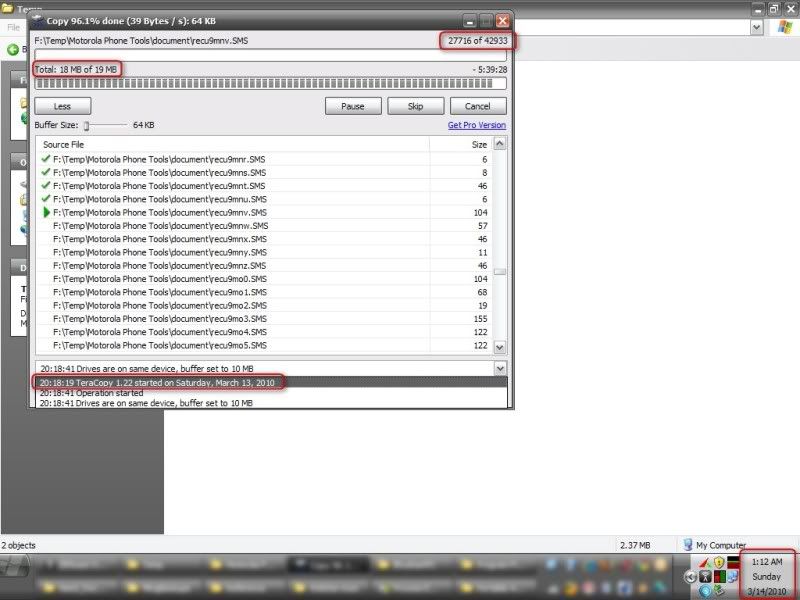Click the red signal wedge tray icon
Screen dimensions: 800x600
point(705,563)
